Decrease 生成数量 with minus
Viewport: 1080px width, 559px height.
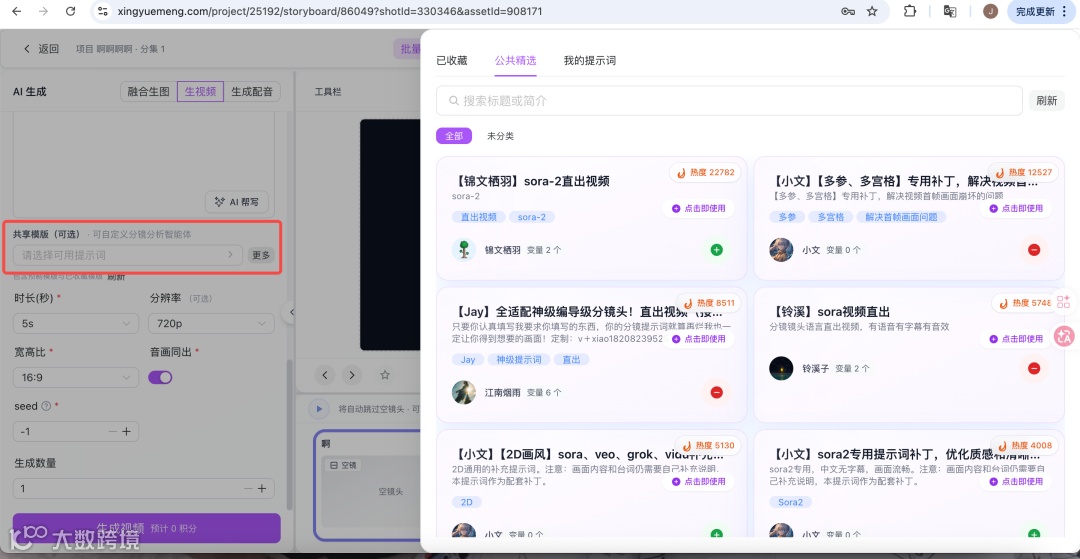click(x=248, y=489)
